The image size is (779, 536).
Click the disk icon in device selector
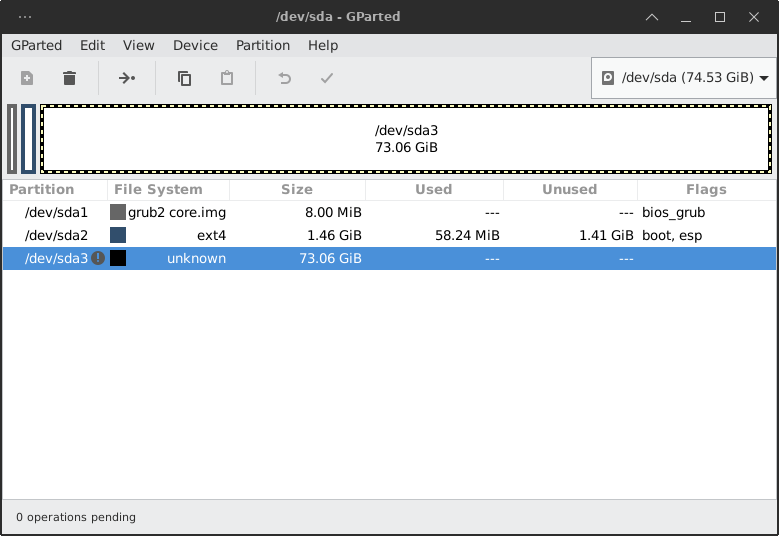point(608,78)
